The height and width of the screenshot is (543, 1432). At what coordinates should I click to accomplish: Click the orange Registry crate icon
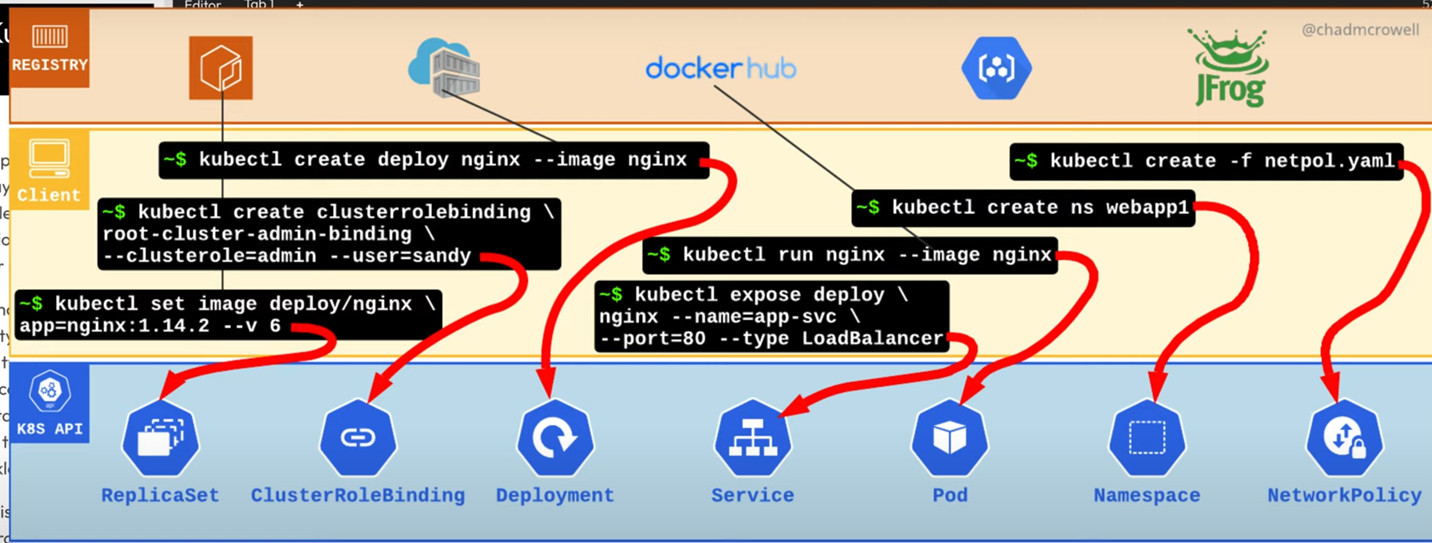point(49,36)
